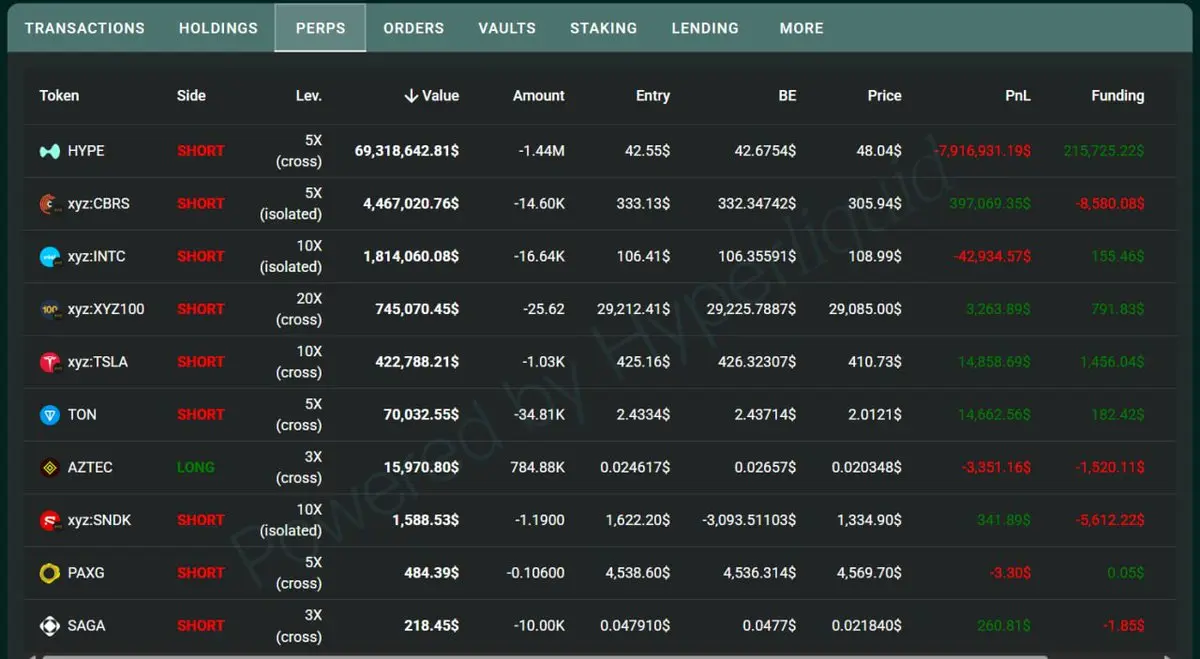Sort by the Lev. column header
This screenshot has height=659, width=1200.
[309, 96]
